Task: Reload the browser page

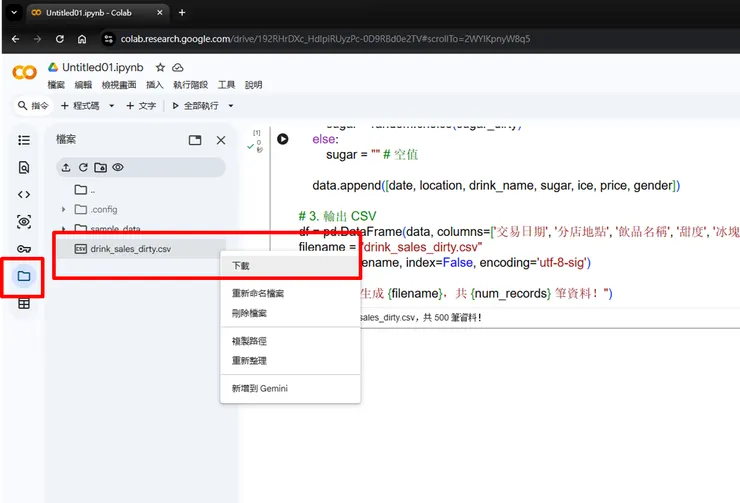Action: [59, 39]
